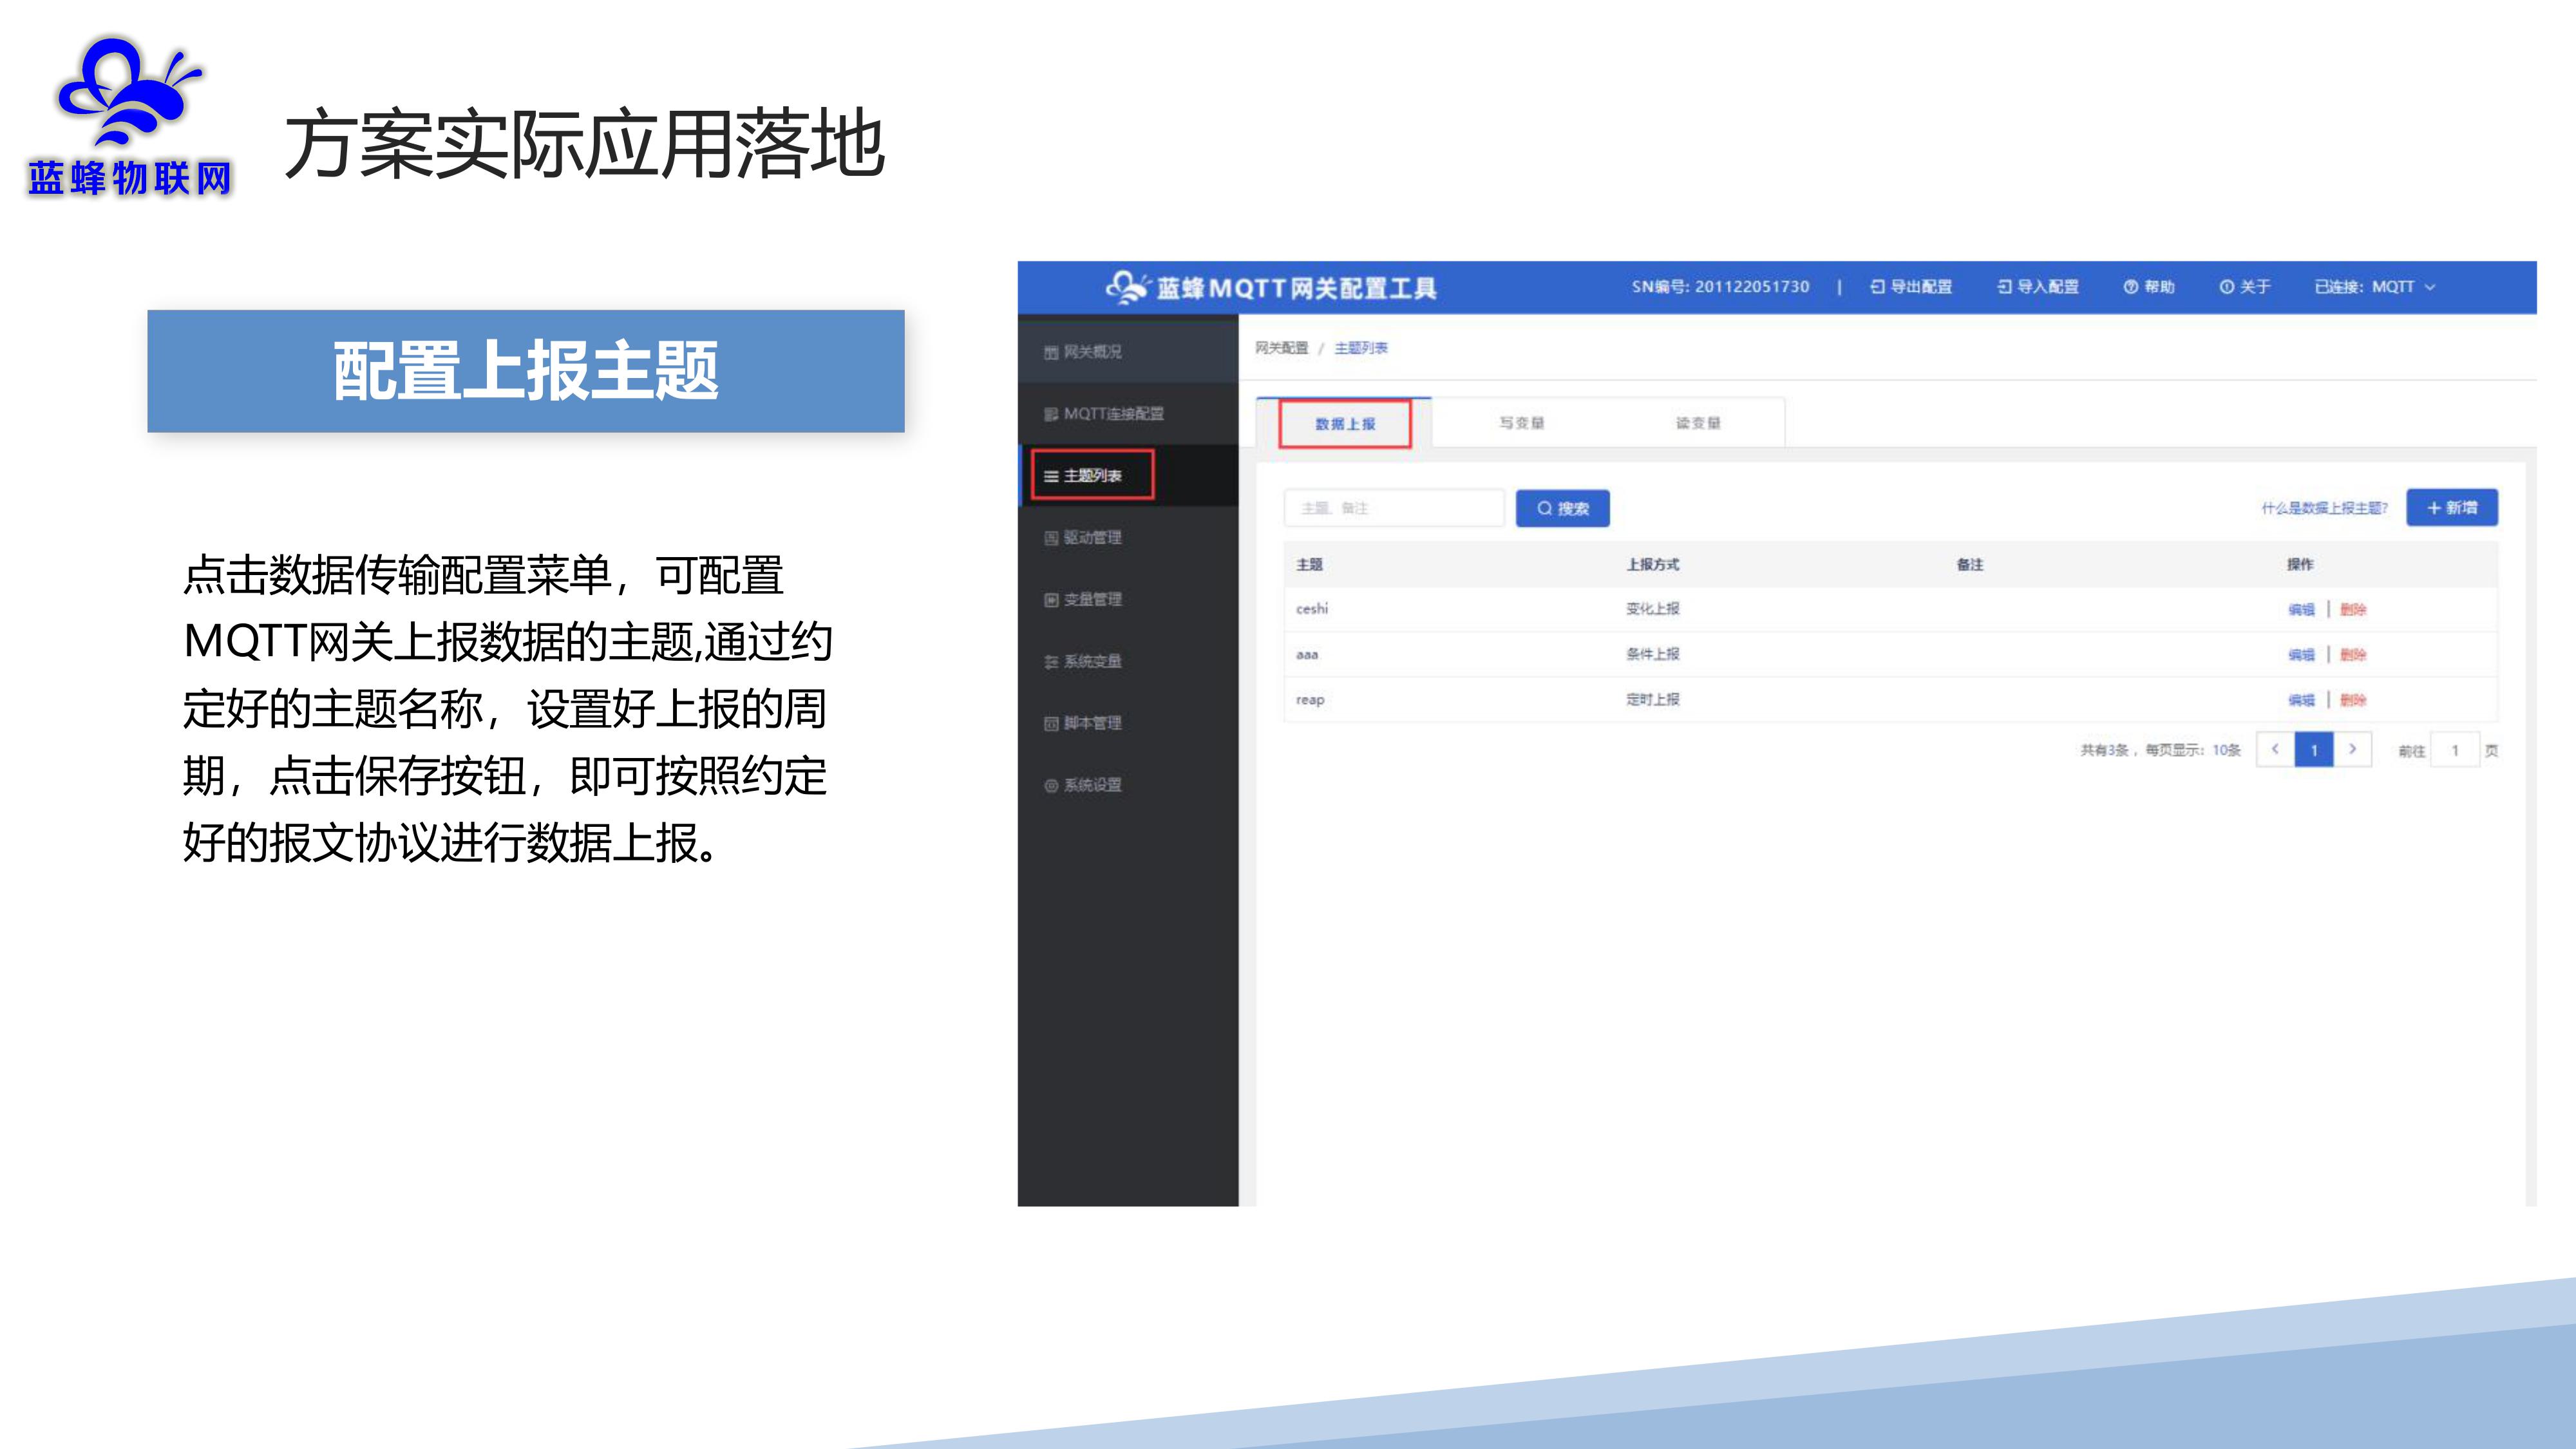Open 脚本管理 in the sidebar

[1091, 723]
